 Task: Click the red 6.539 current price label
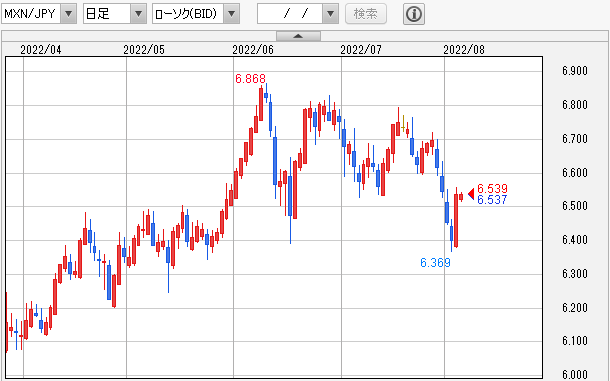(492, 189)
